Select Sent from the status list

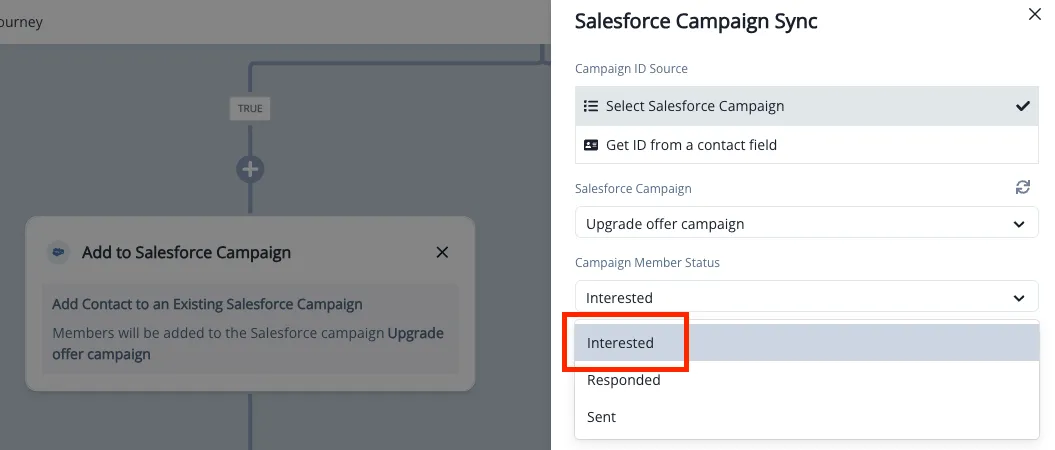click(x=602, y=417)
